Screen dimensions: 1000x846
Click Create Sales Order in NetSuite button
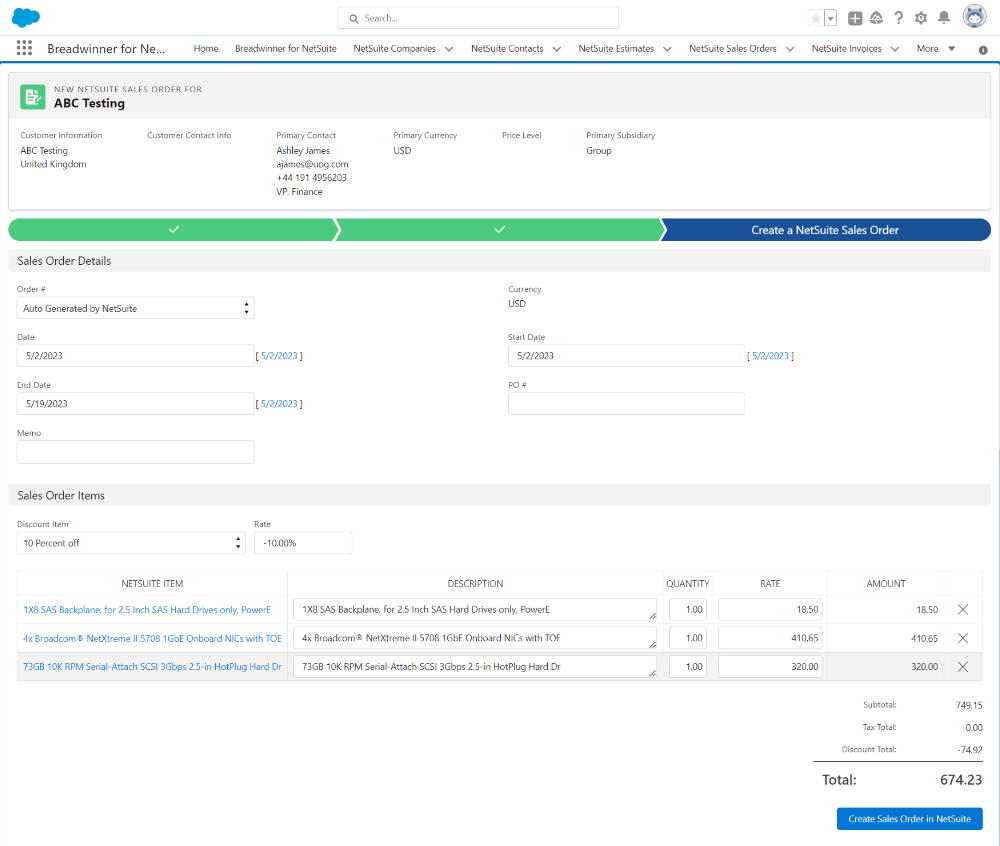point(909,818)
